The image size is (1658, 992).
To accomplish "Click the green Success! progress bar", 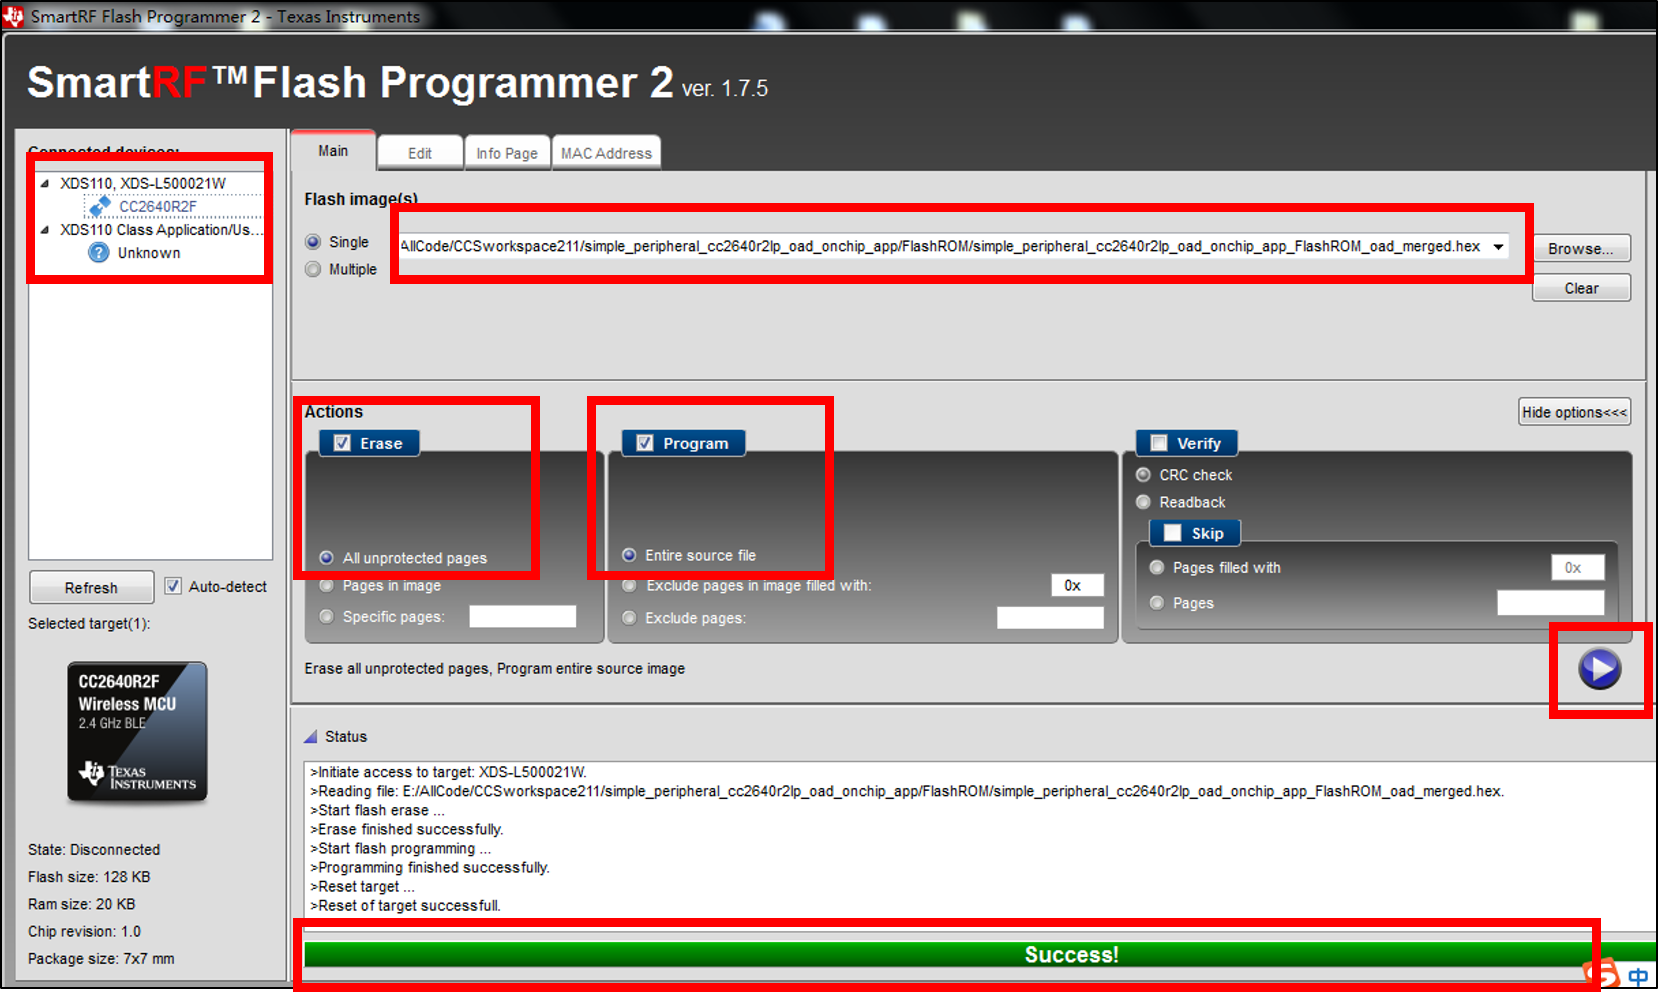I will pyautogui.click(x=980, y=955).
